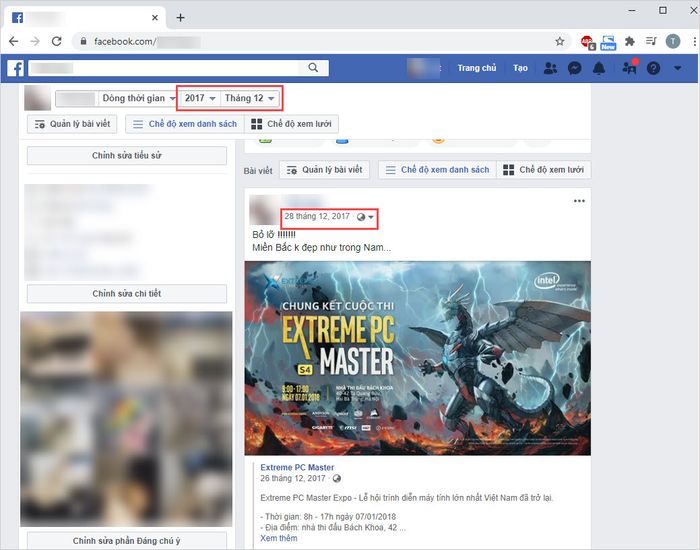
Task: Open the 2017 year dropdown
Action: point(200,98)
